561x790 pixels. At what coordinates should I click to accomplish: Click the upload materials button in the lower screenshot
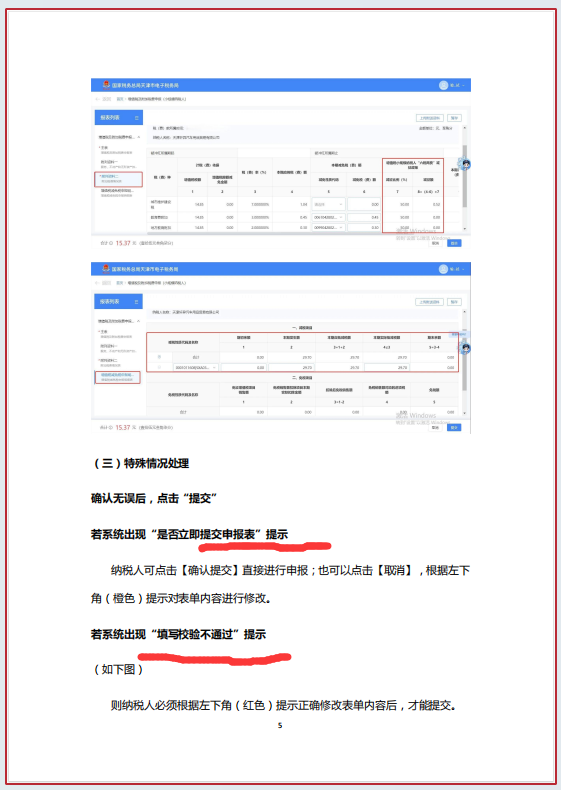coord(429,302)
